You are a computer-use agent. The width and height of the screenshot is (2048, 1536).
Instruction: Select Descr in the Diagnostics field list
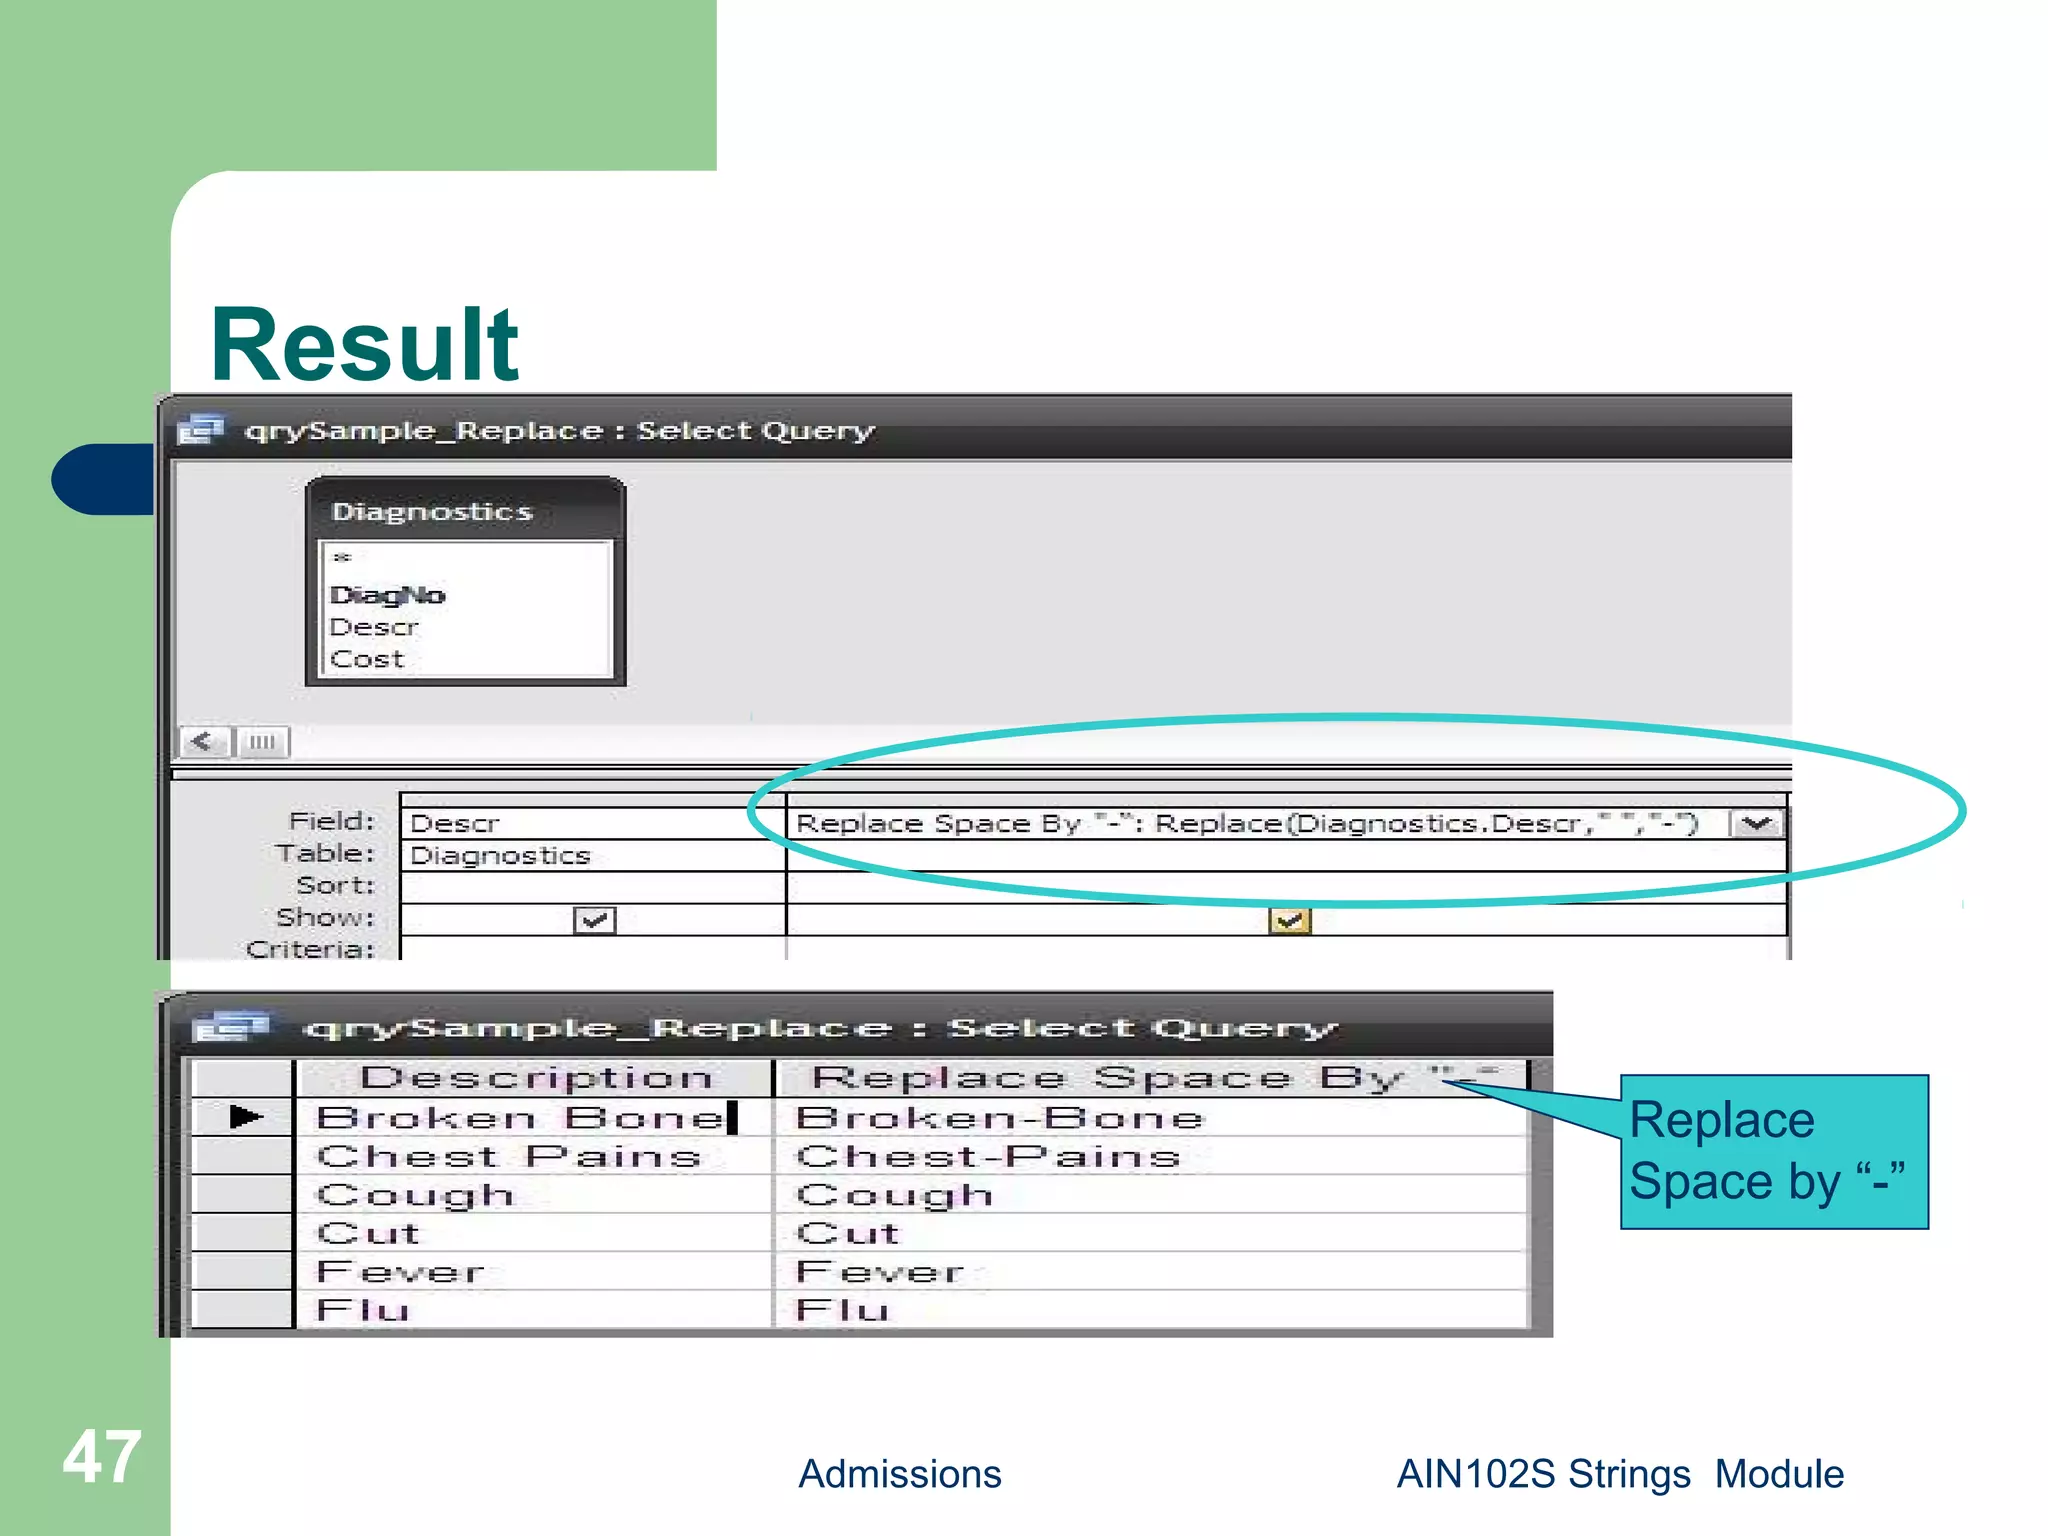coord(374,627)
